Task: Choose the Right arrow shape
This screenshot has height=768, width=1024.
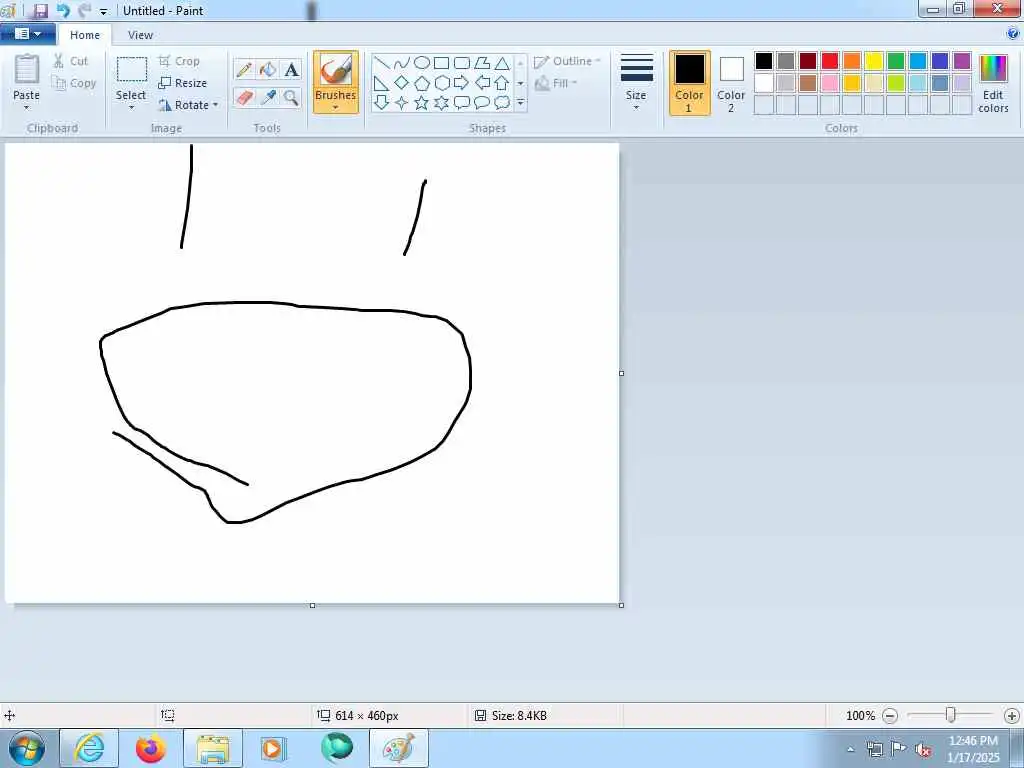Action: pyautogui.click(x=462, y=83)
